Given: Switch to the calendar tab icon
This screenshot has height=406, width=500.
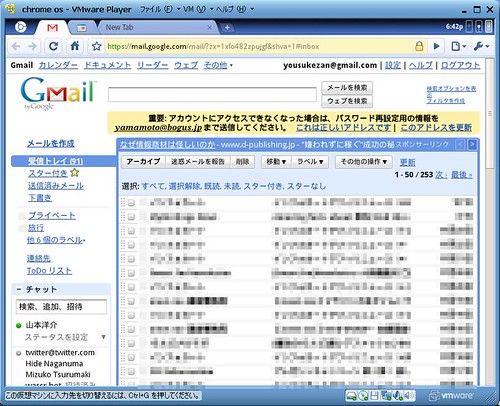Looking at the screenshot, I should pos(82,28).
